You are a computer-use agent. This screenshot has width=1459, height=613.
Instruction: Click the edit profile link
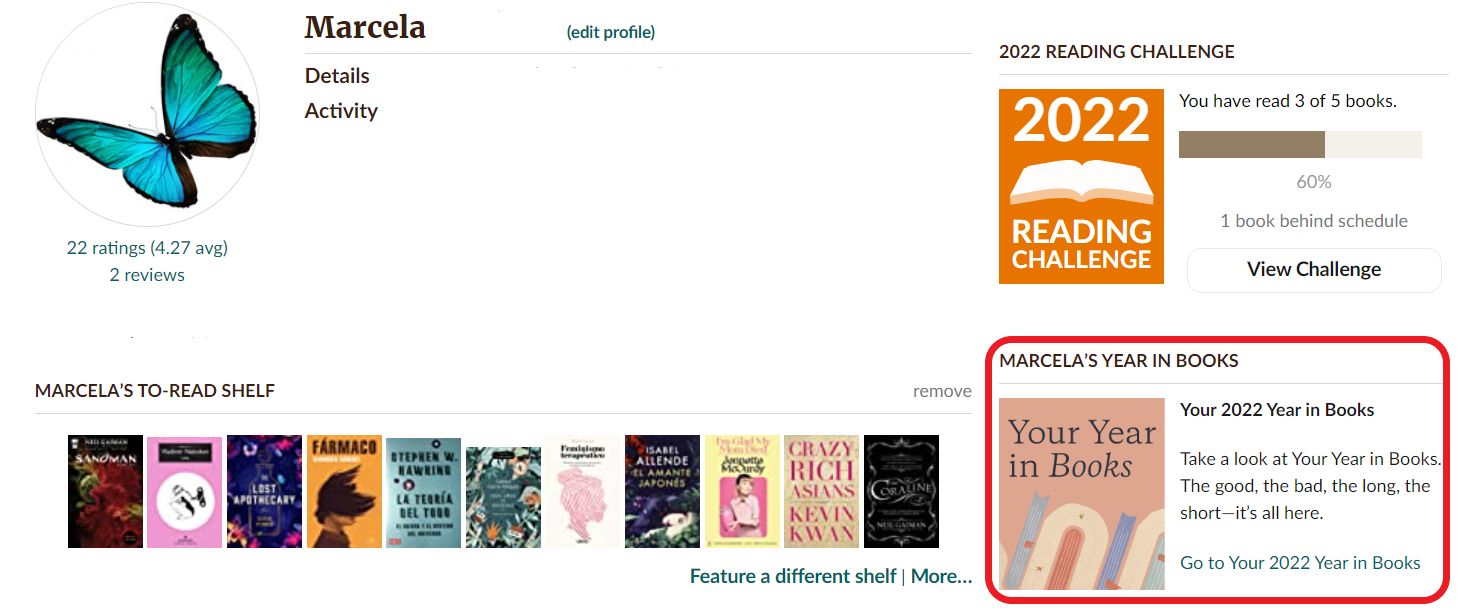(610, 32)
